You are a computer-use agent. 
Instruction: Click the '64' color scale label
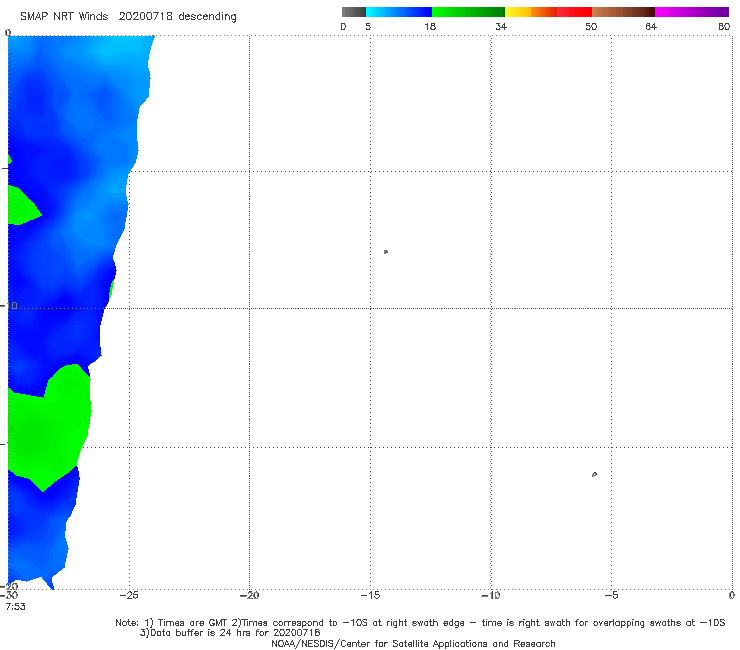(x=651, y=27)
